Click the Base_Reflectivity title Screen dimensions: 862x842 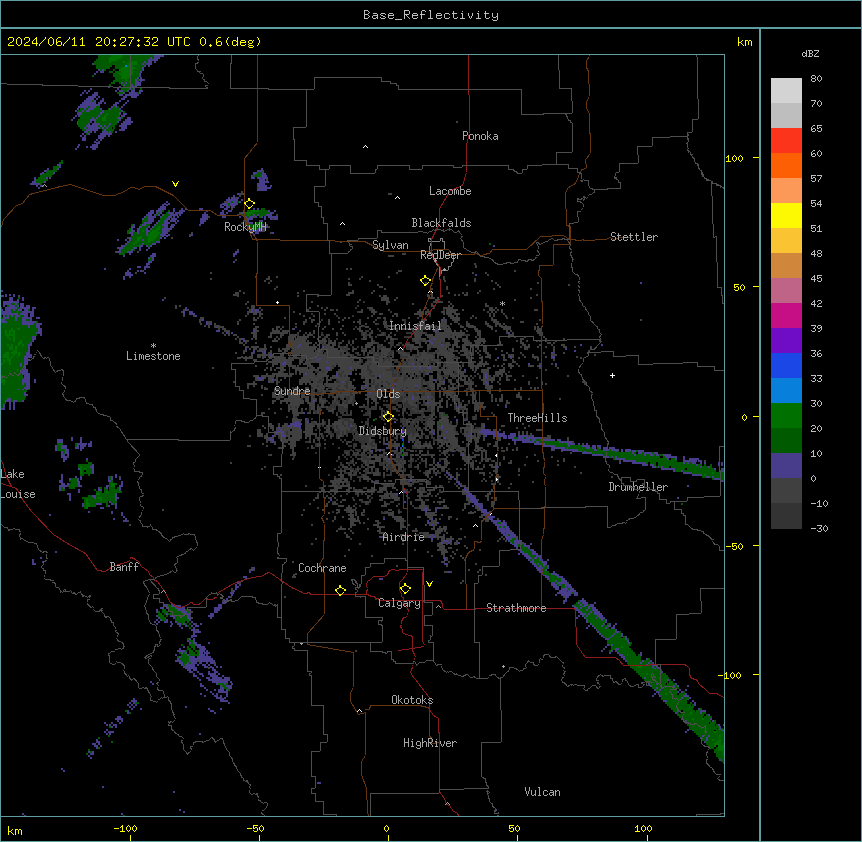431,15
